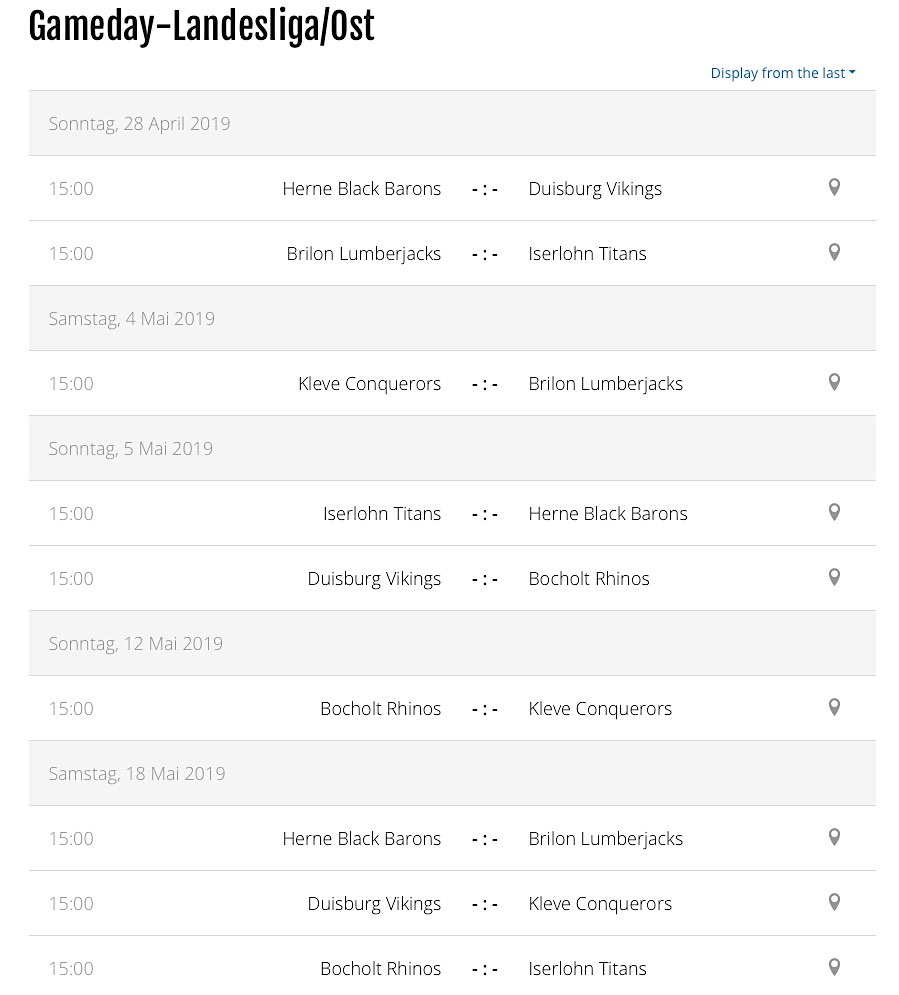The image size is (899, 995).
Task: Click map pin for Bocholt Rhinos vs Iserlohn Titans
Action: [834, 966]
